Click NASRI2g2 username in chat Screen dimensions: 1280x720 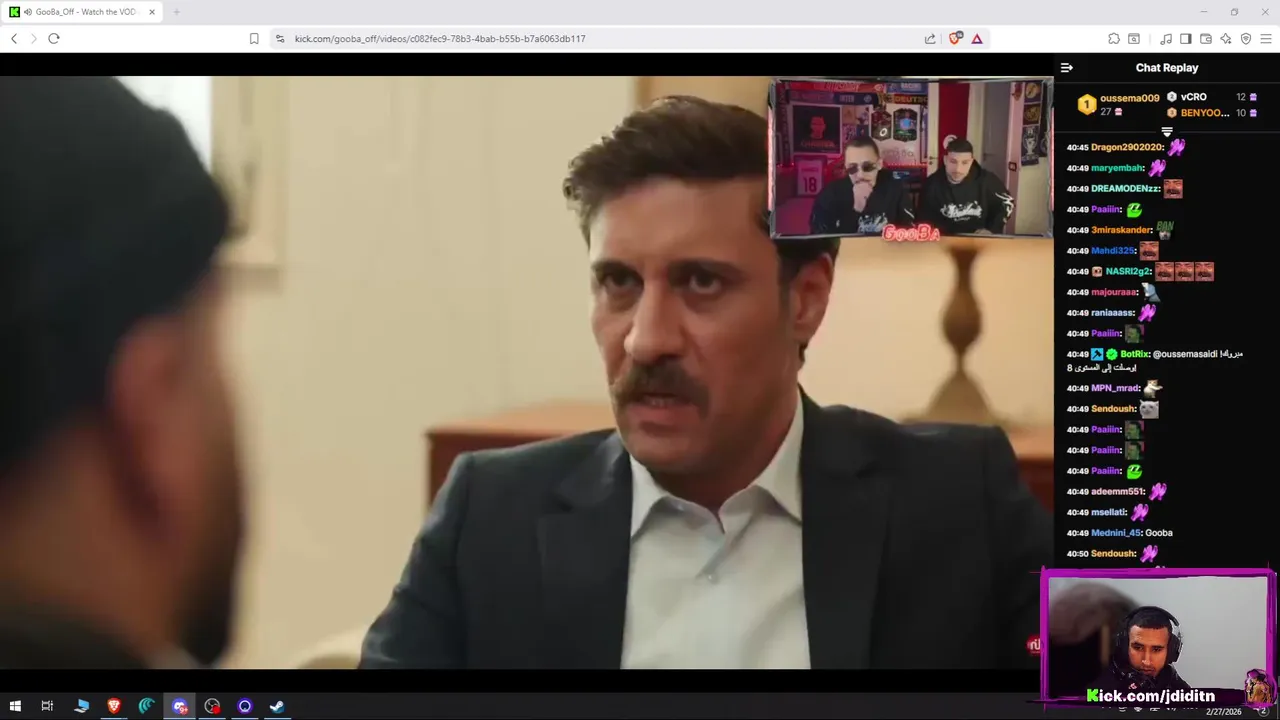(1128, 271)
